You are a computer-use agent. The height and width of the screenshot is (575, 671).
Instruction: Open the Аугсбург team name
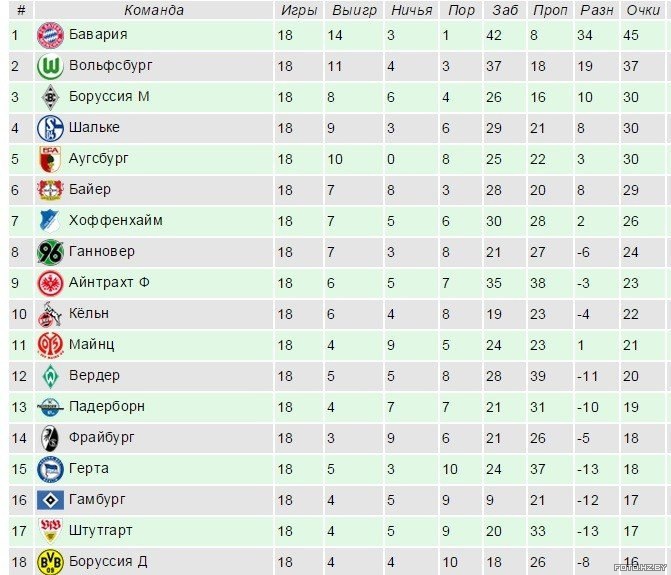tap(98, 159)
